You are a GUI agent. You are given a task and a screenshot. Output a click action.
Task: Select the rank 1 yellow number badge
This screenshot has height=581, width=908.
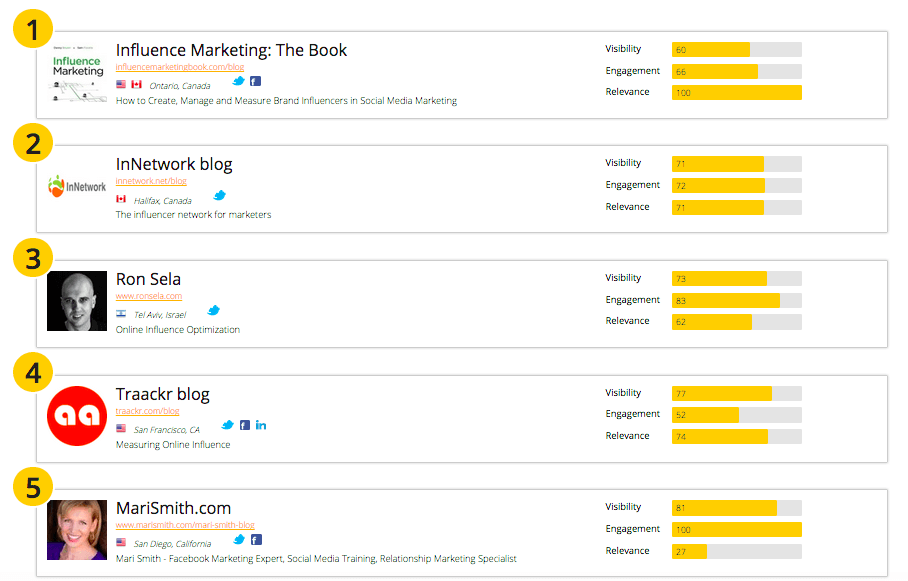point(33,30)
